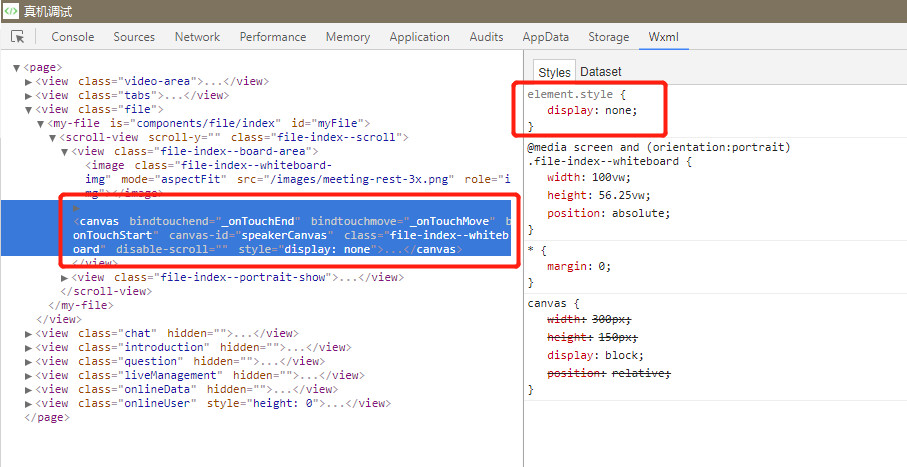Expand the file-index--portrait-show view
The height and width of the screenshot is (467, 907).
click(x=65, y=278)
